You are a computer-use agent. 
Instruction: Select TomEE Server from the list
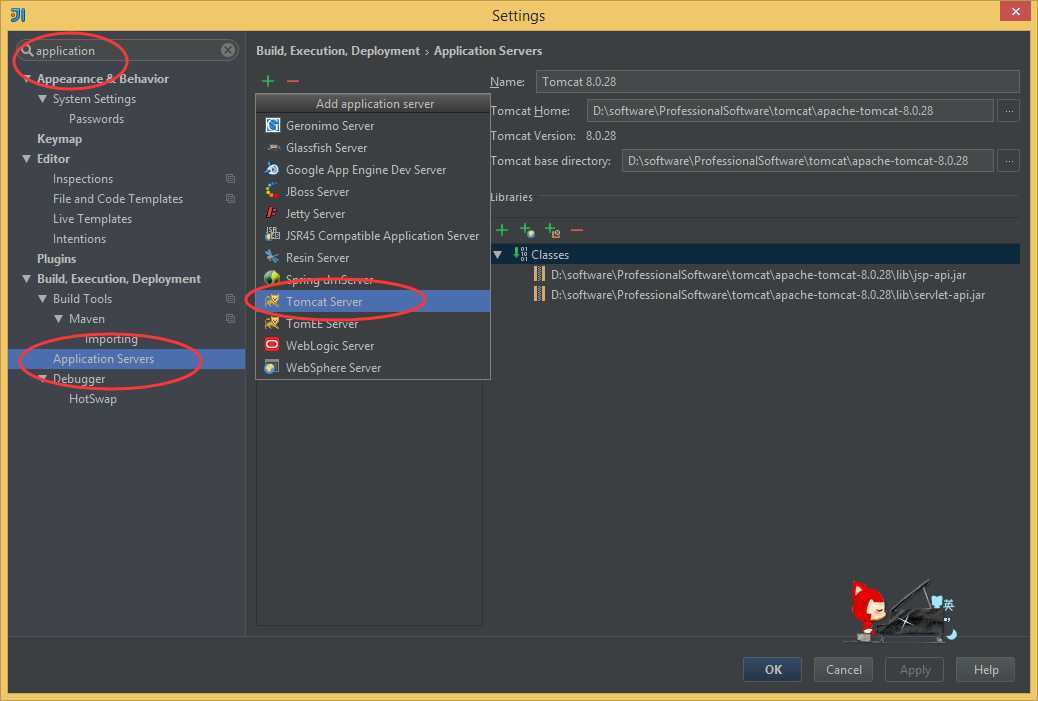pyautogui.click(x=373, y=323)
